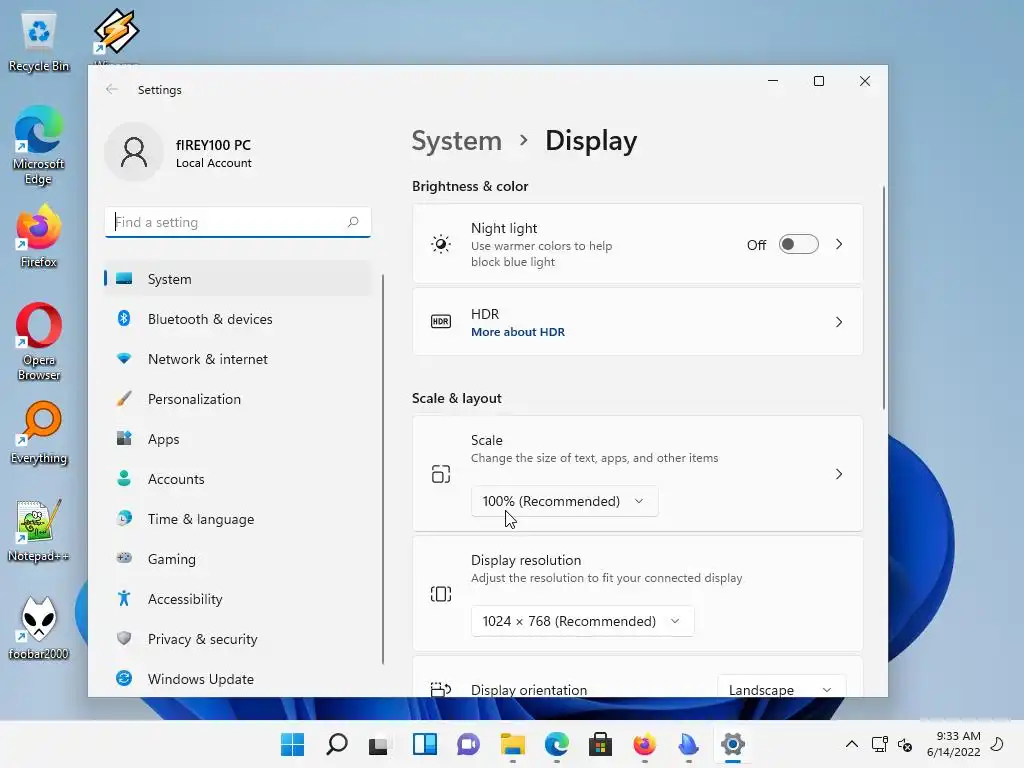Screen dimensions: 1024x768
Task: Open Privacy & security settings
Action: (238, 639)
